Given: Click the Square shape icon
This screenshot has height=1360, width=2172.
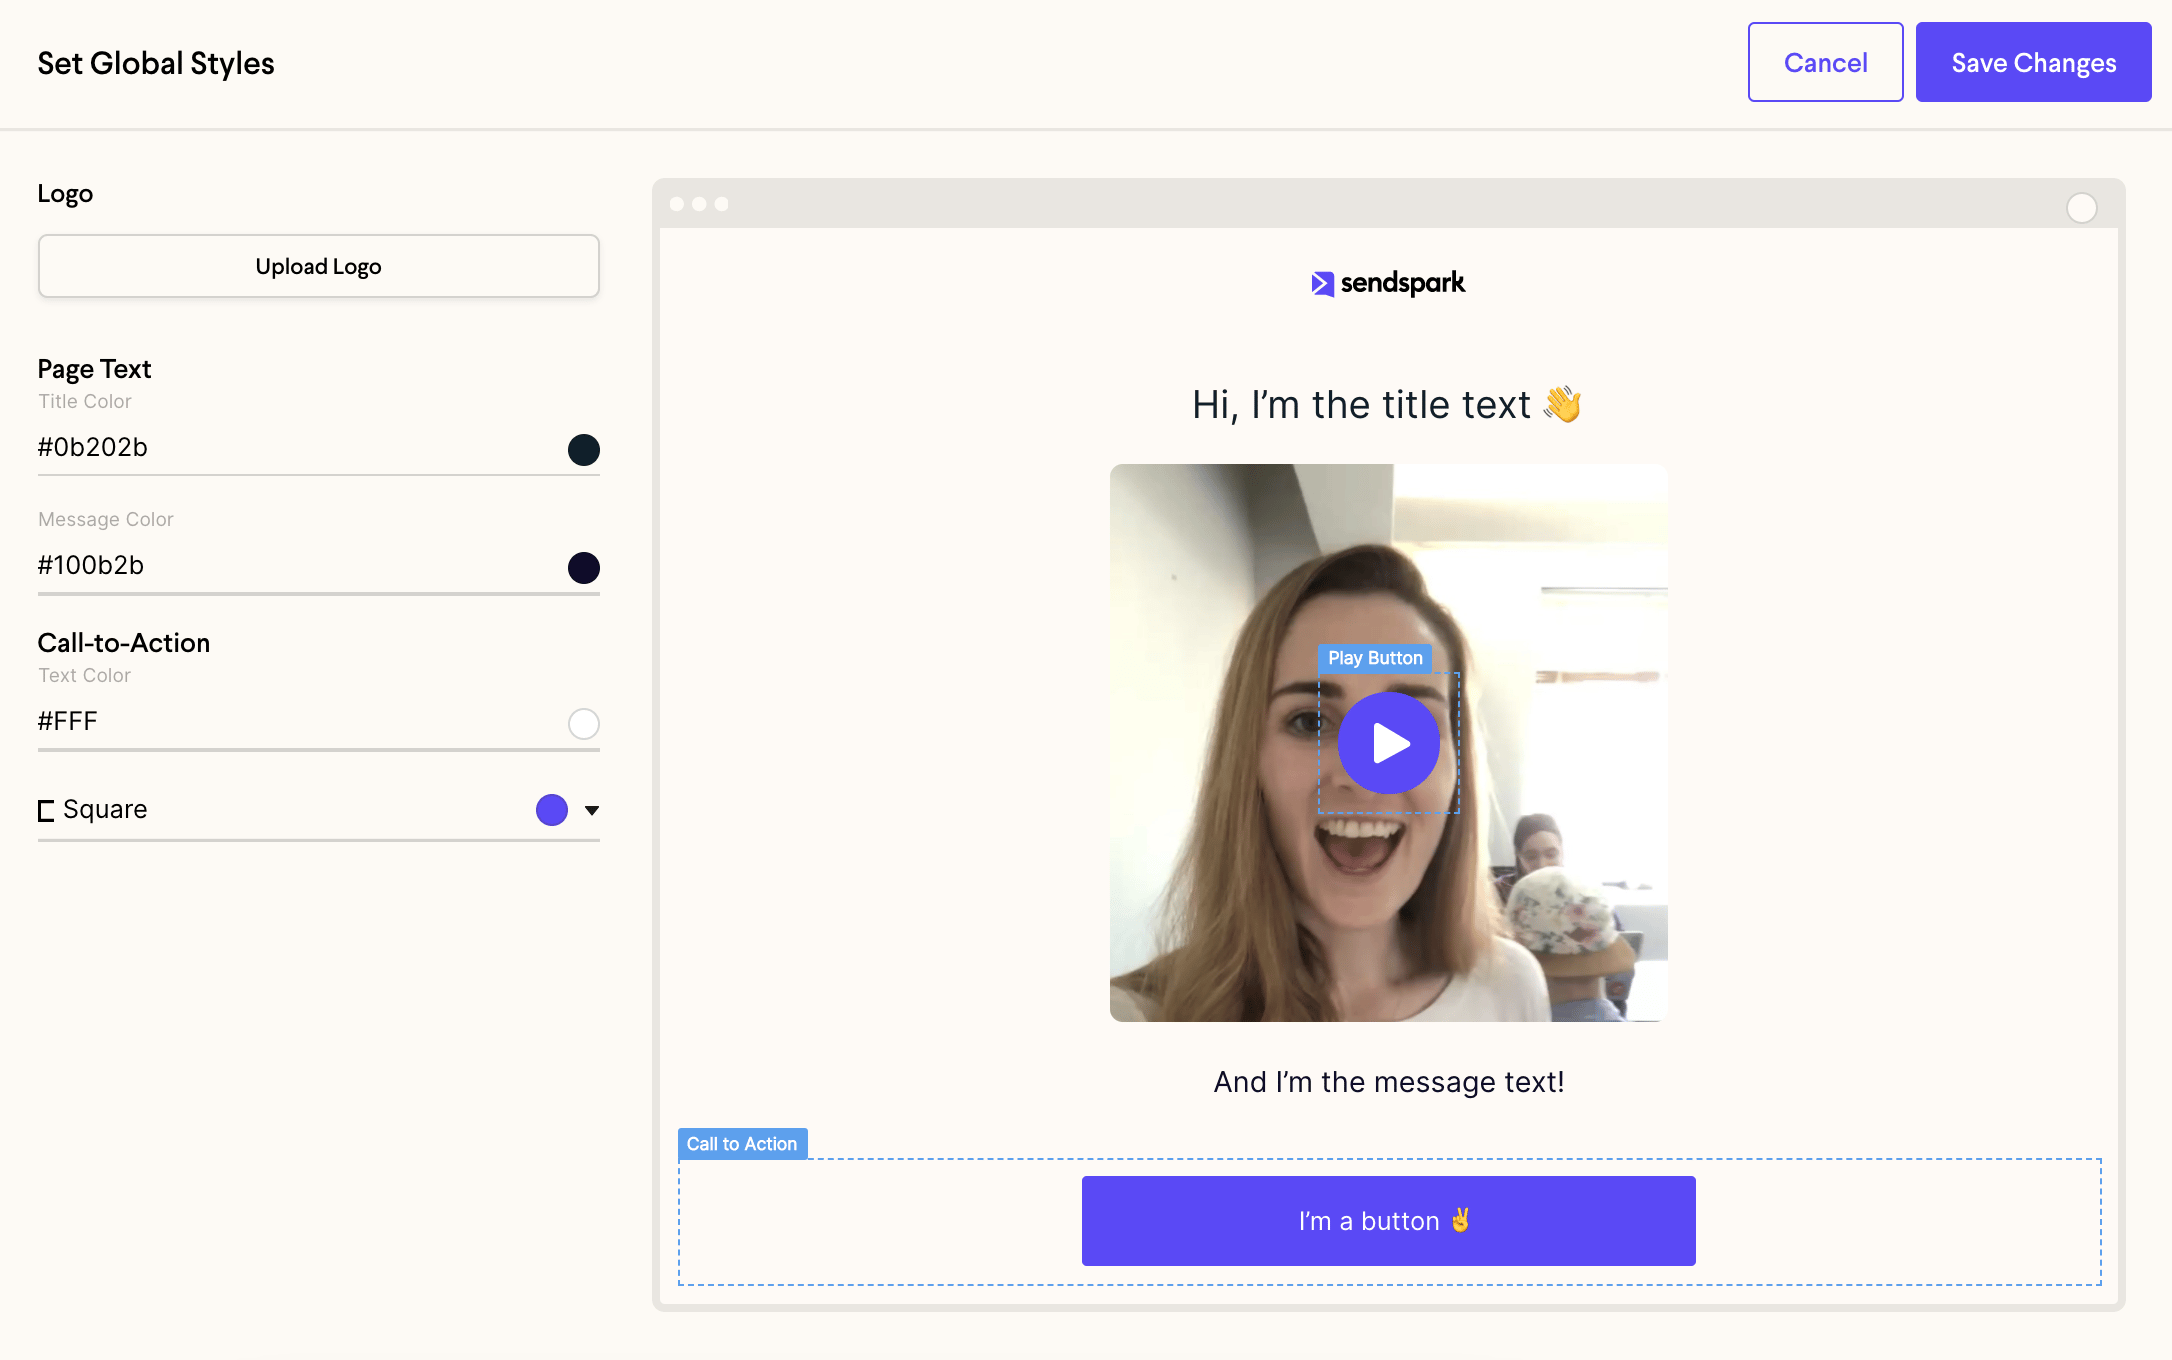Looking at the screenshot, I should 46,811.
